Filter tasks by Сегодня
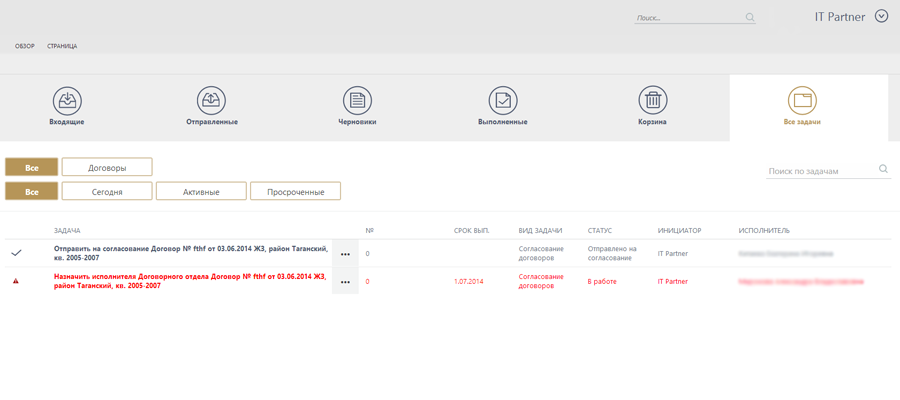The width and height of the screenshot is (900, 400). pos(107,191)
